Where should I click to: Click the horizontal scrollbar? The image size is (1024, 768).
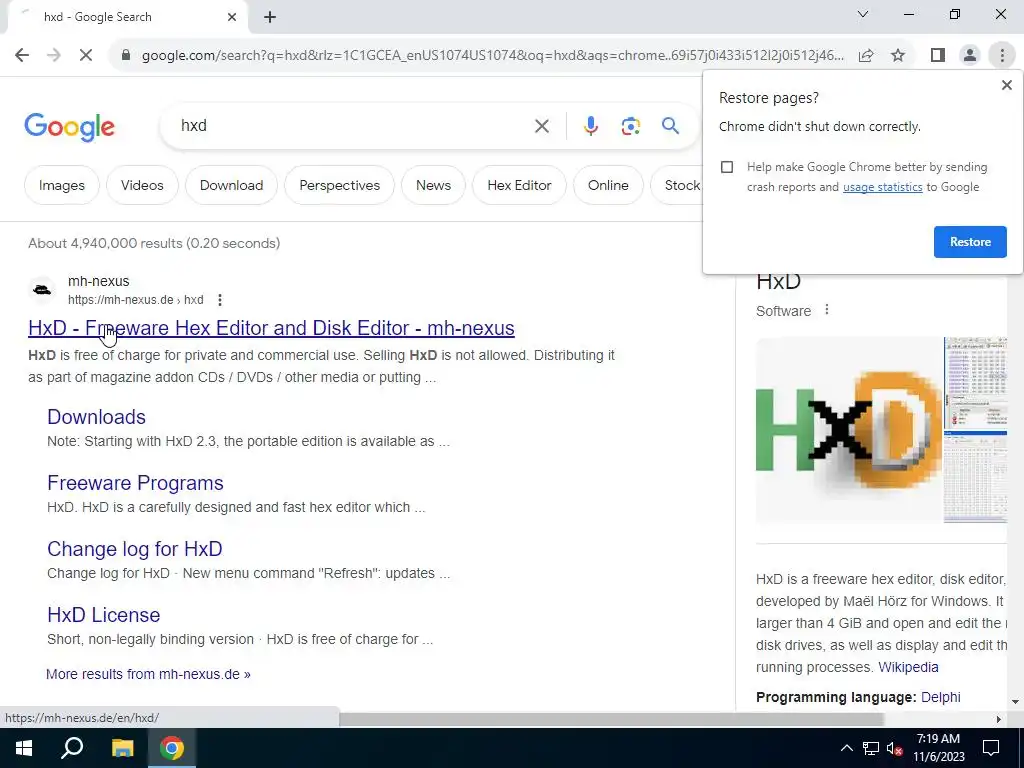coord(611,719)
